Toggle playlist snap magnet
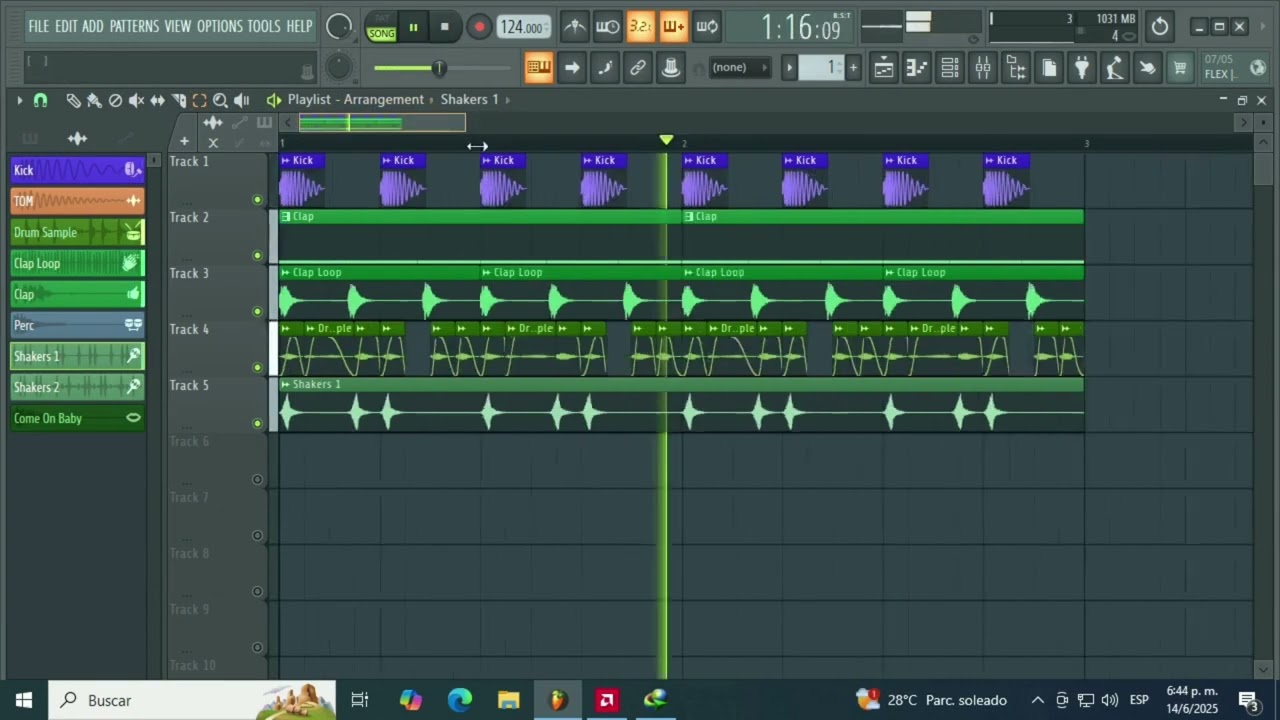The image size is (1280, 720). (40, 100)
